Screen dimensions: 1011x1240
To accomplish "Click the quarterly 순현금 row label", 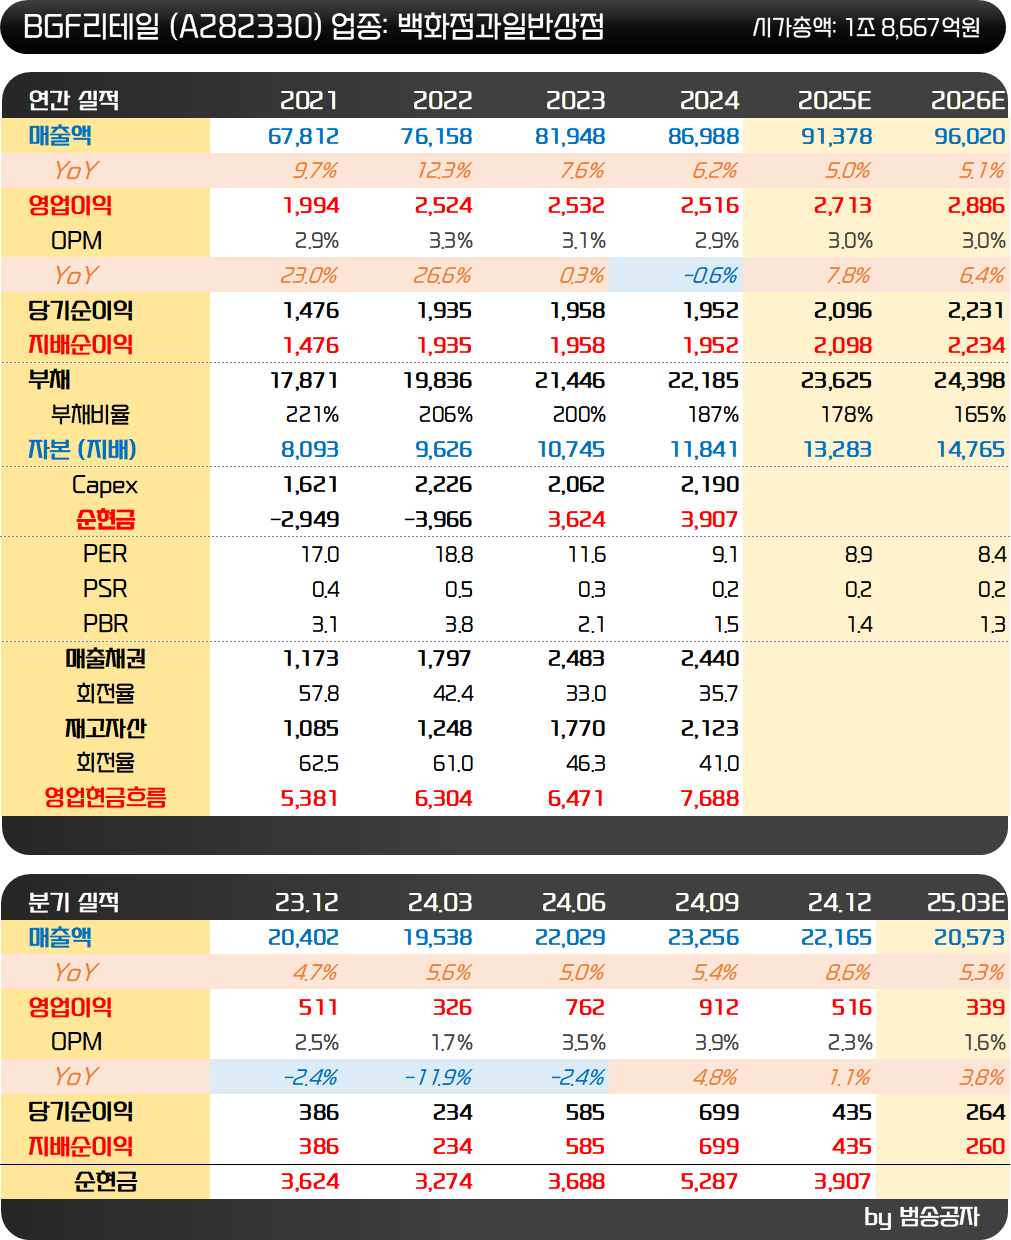I will pos(105,1181).
